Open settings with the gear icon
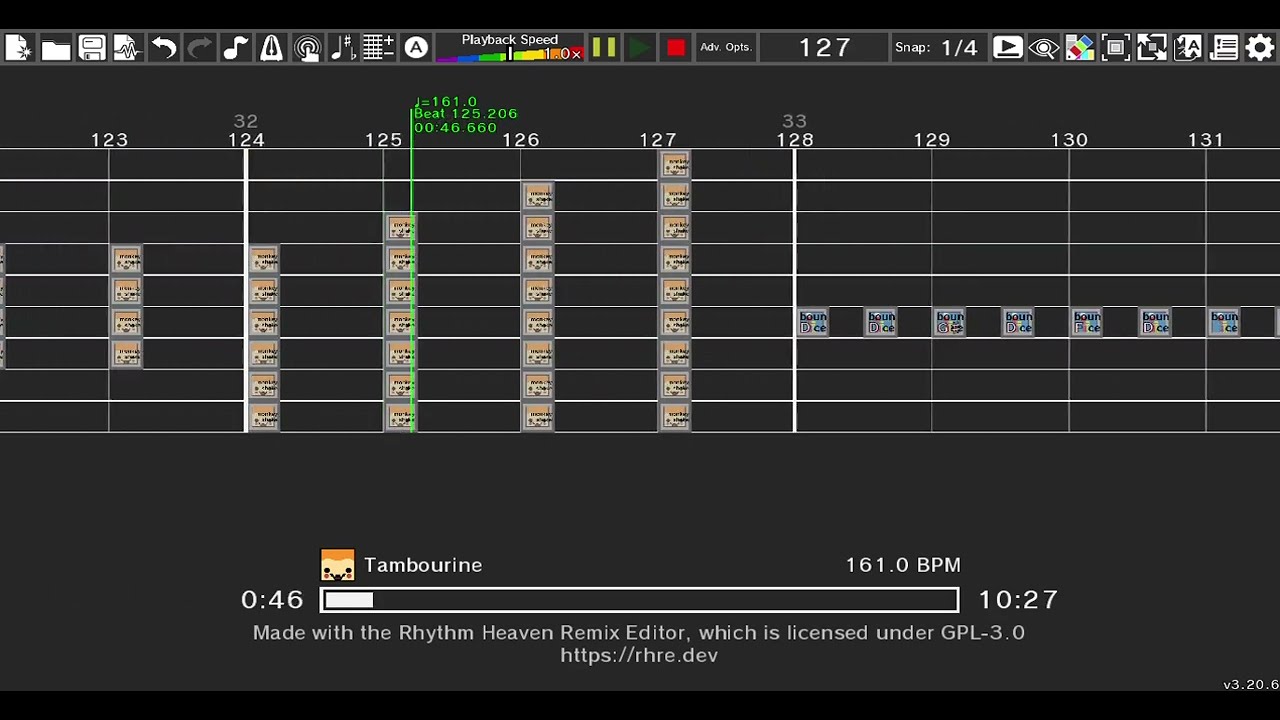 pyautogui.click(x=1260, y=48)
